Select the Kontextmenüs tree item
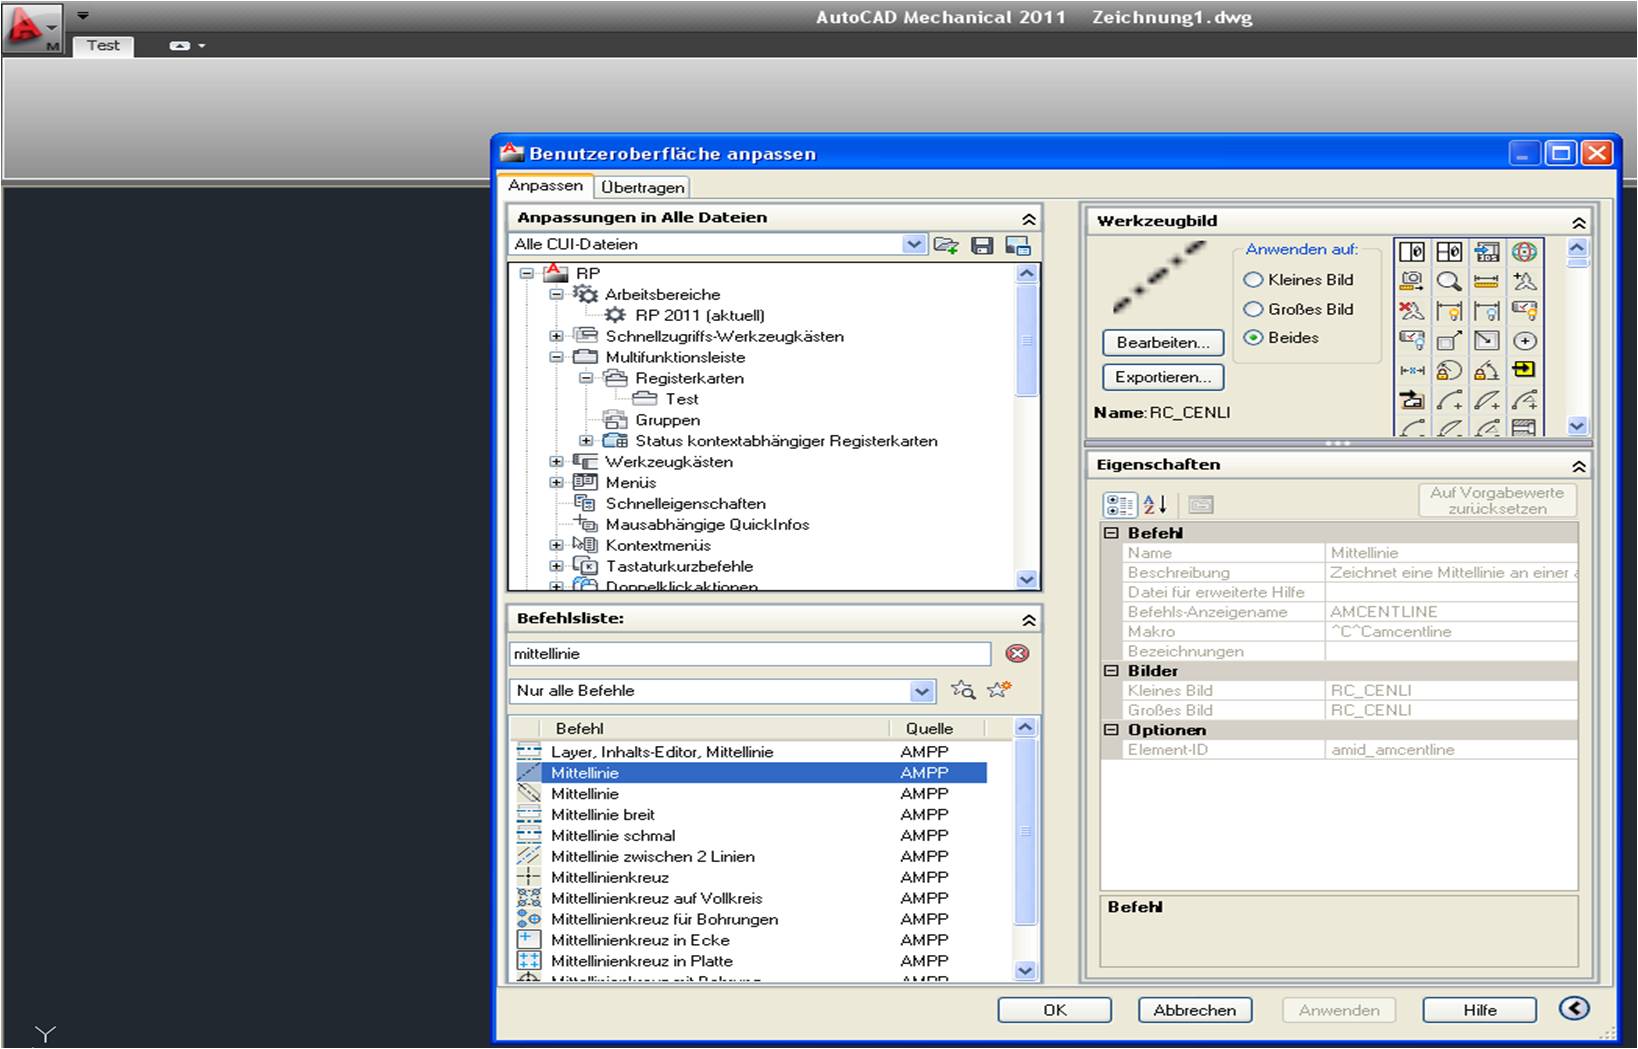The height and width of the screenshot is (1049, 1638). coord(658,546)
